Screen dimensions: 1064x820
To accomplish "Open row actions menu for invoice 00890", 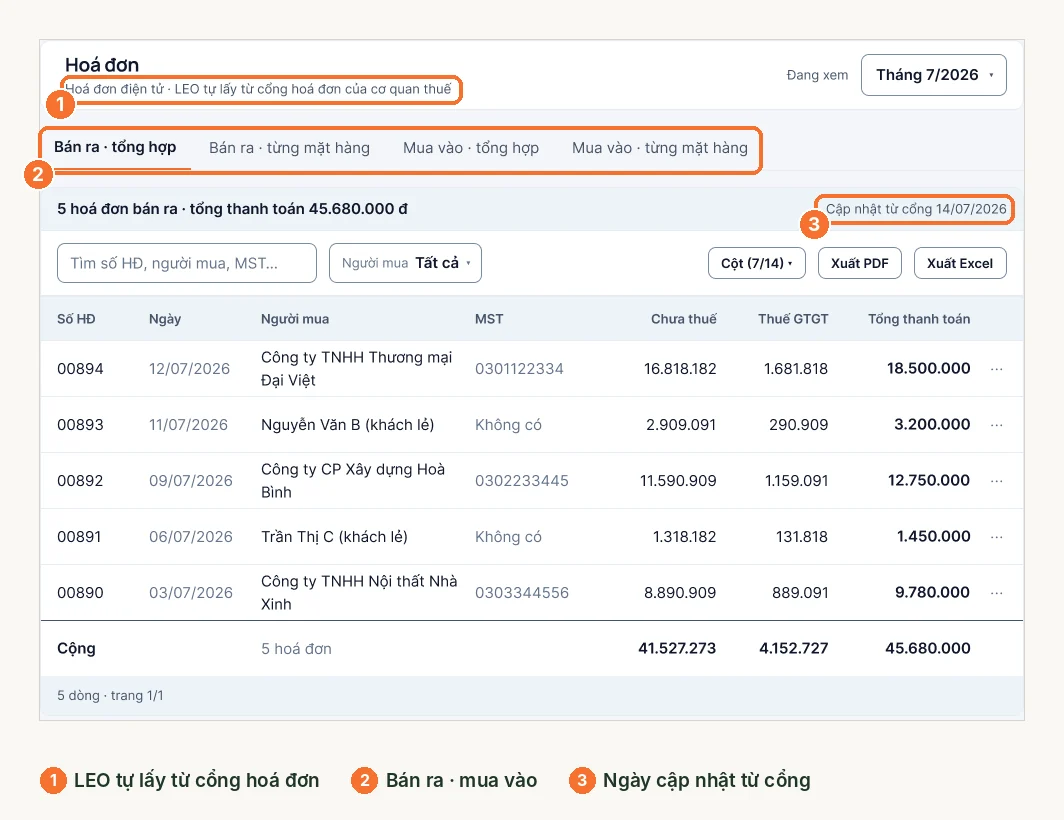I will click(x=996, y=593).
